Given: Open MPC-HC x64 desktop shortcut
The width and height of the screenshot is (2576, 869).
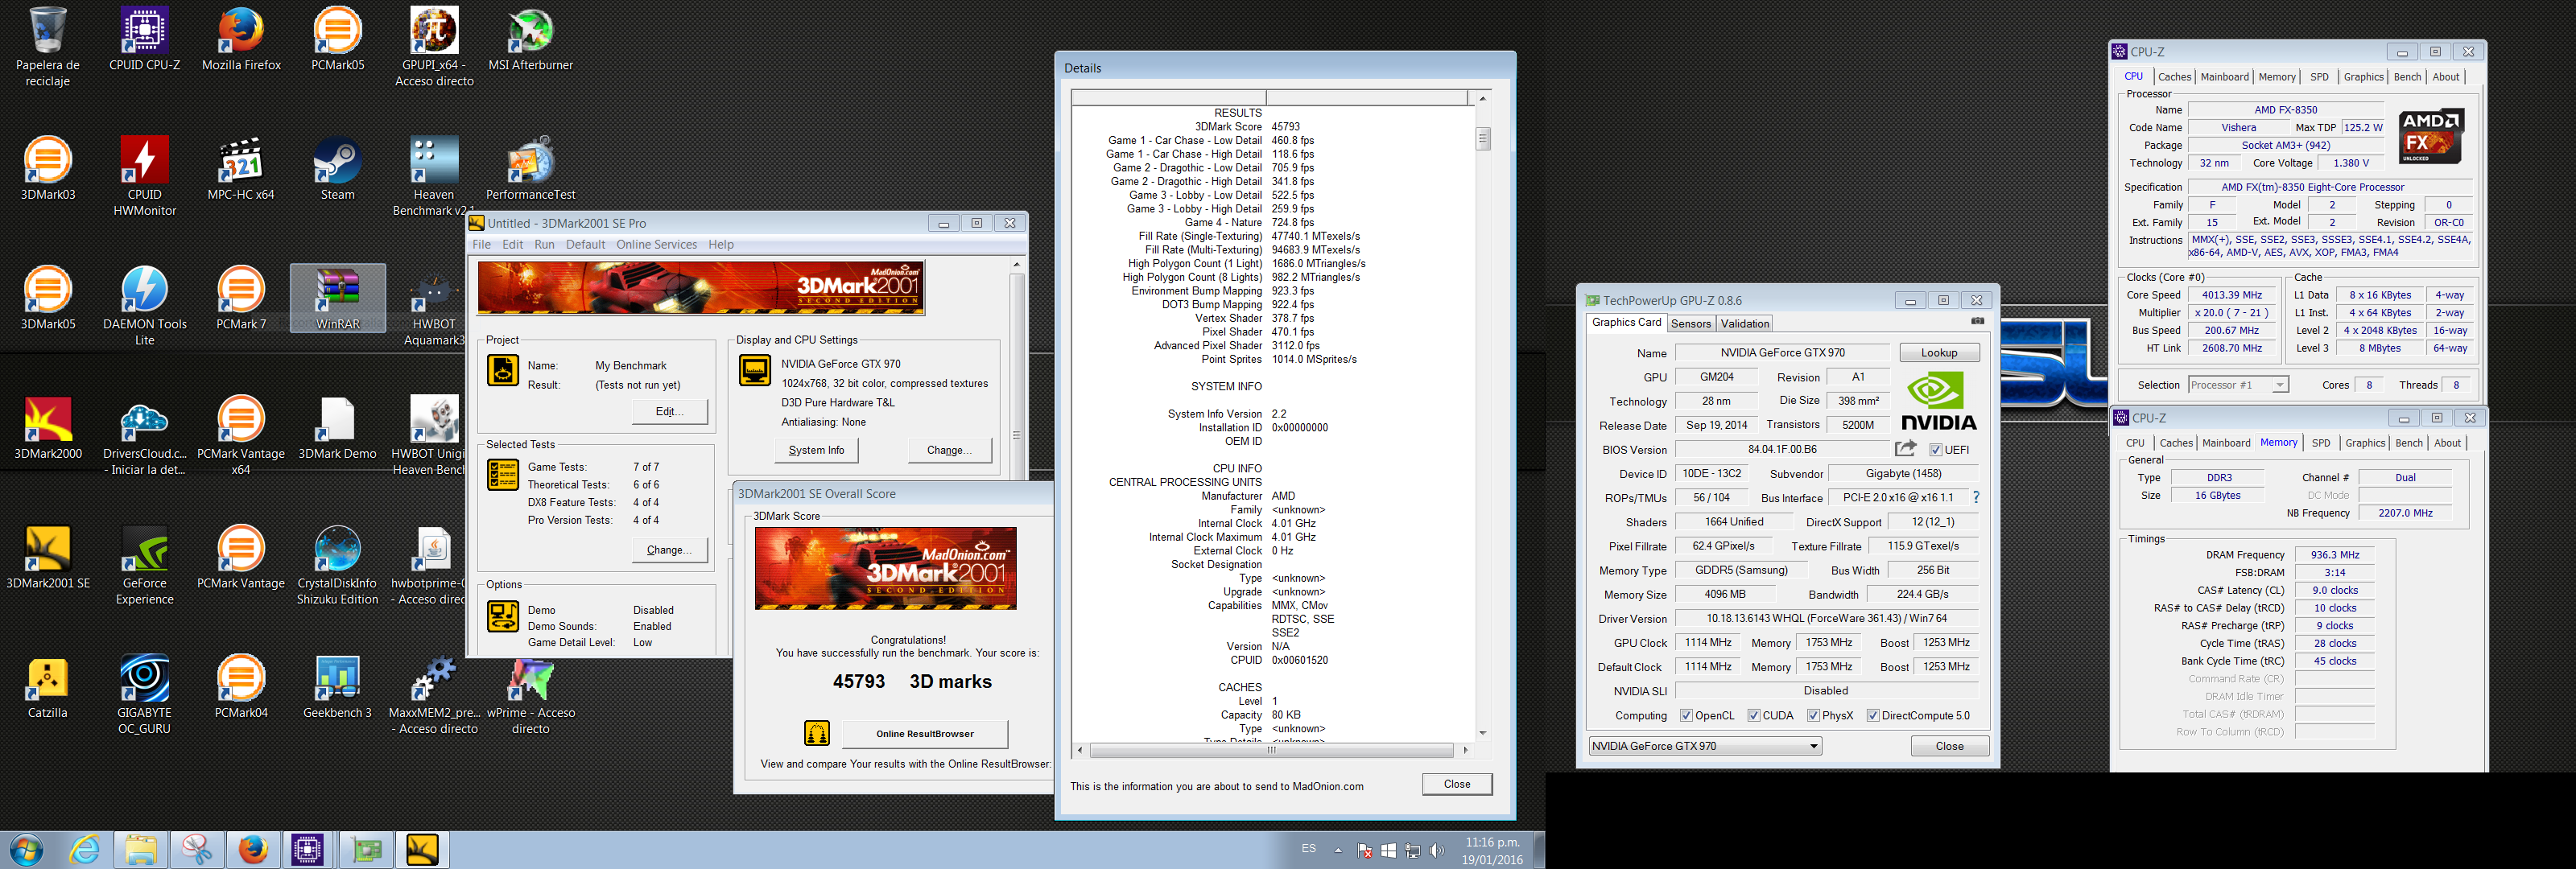Looking at the screenshot, I should click(x=241, y=168).
